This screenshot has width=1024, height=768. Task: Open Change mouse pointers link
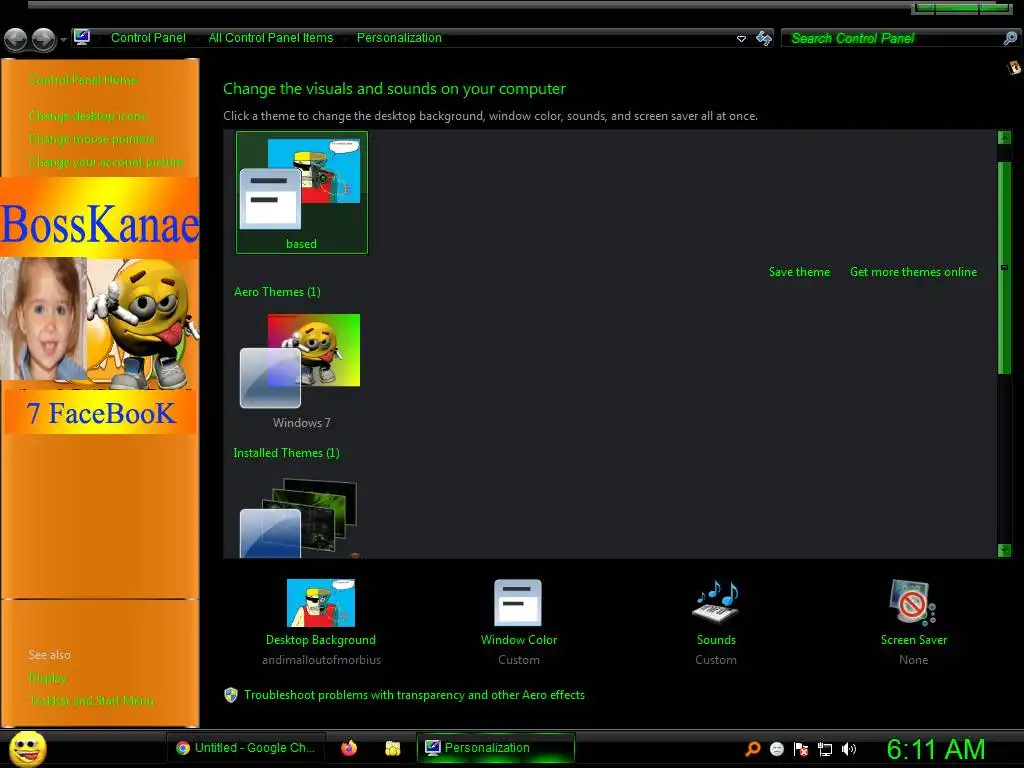pos(92,139)
